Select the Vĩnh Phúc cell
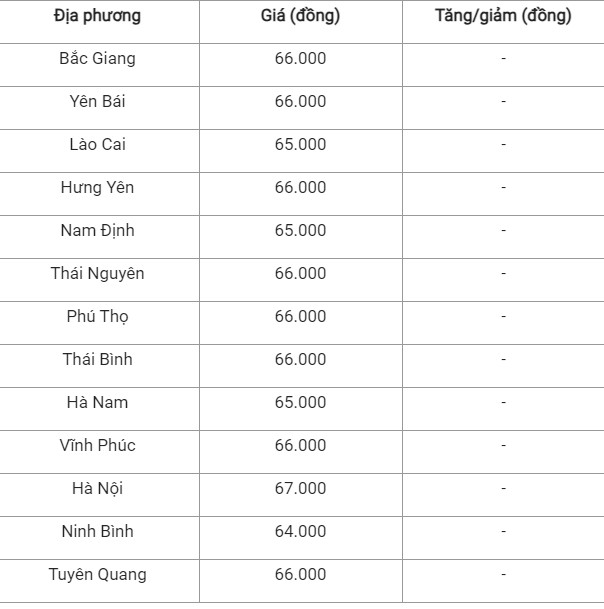Viewport: 604px width, 609px height. click(97, 446)
